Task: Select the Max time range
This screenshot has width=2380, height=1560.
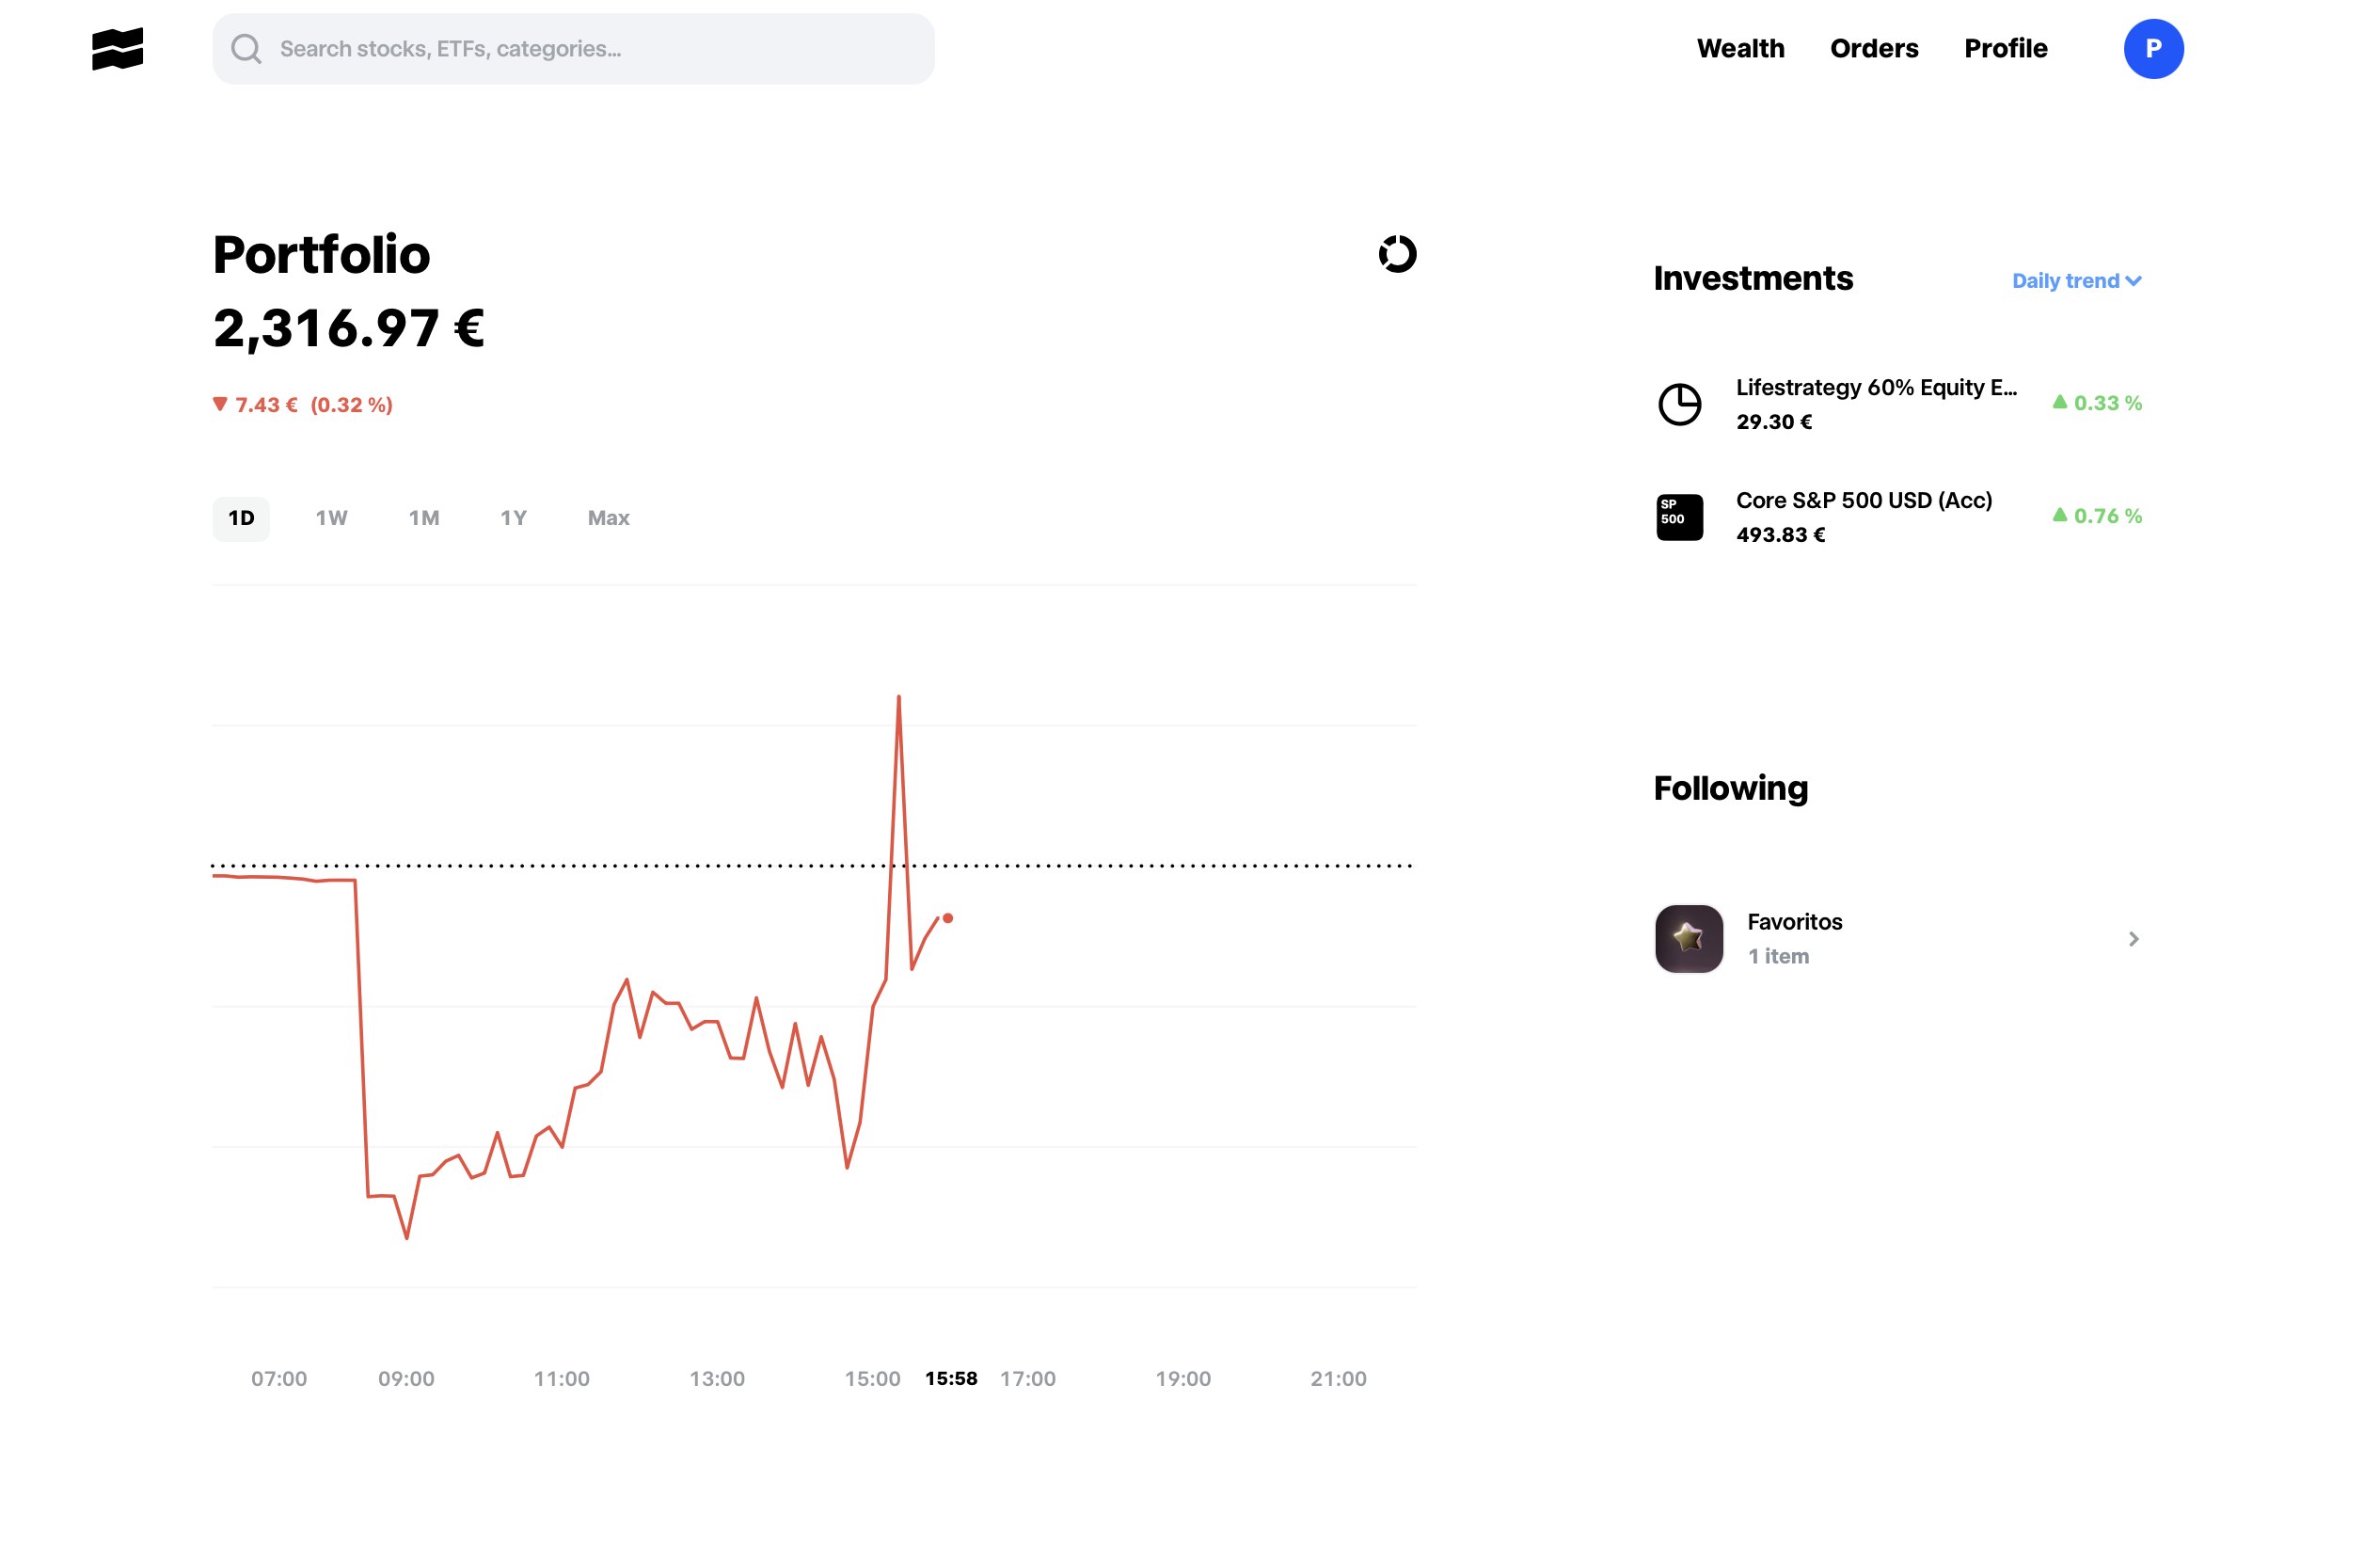Action: tap(608, 518)
